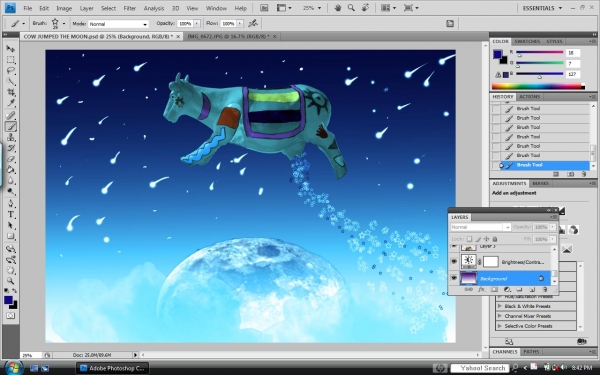Viewport: 600px width, 375px height.
Task: Select the Dodge tool
Action: [x=11, y=191]
